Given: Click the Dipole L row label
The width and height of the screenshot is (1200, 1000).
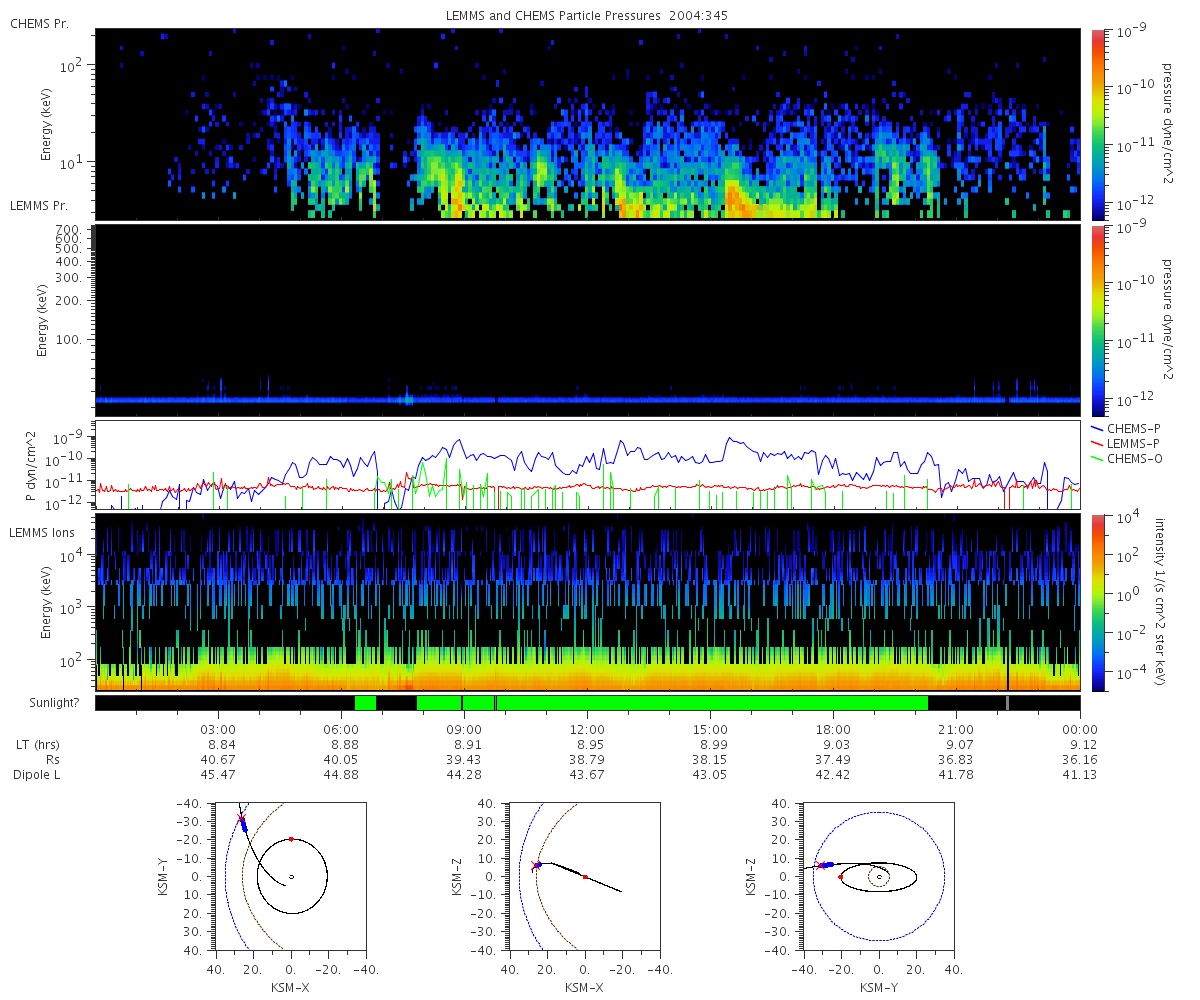Looking at the screenshot, I should click(x=39, y=775).
